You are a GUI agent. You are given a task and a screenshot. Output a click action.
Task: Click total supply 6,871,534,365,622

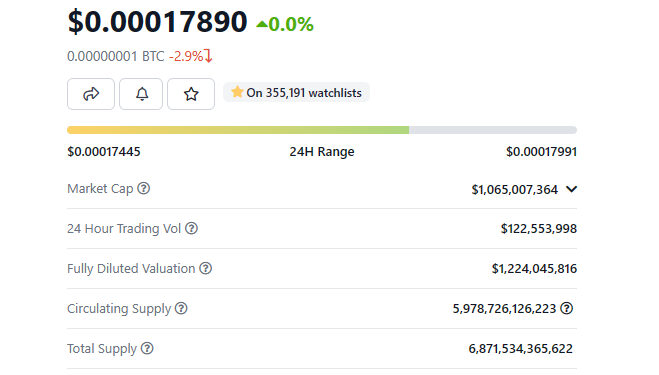click(x=521, y=349)
